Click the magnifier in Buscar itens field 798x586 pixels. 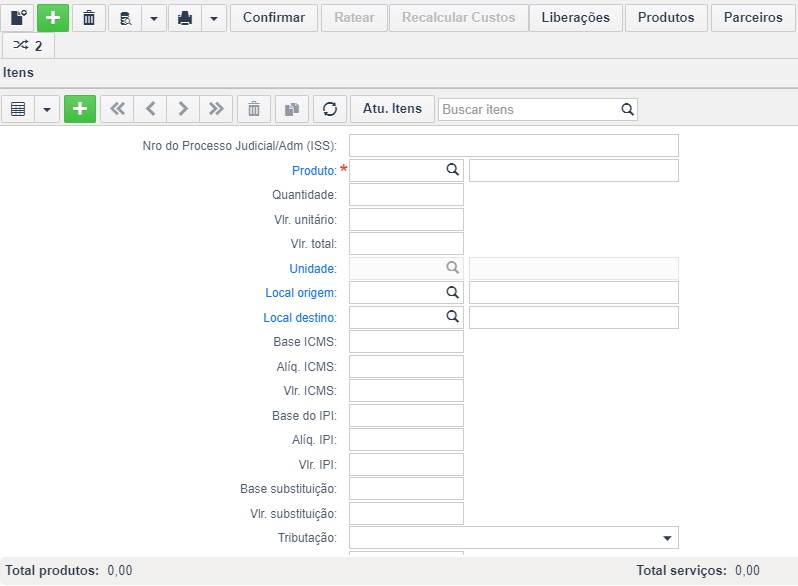point(628,109)
